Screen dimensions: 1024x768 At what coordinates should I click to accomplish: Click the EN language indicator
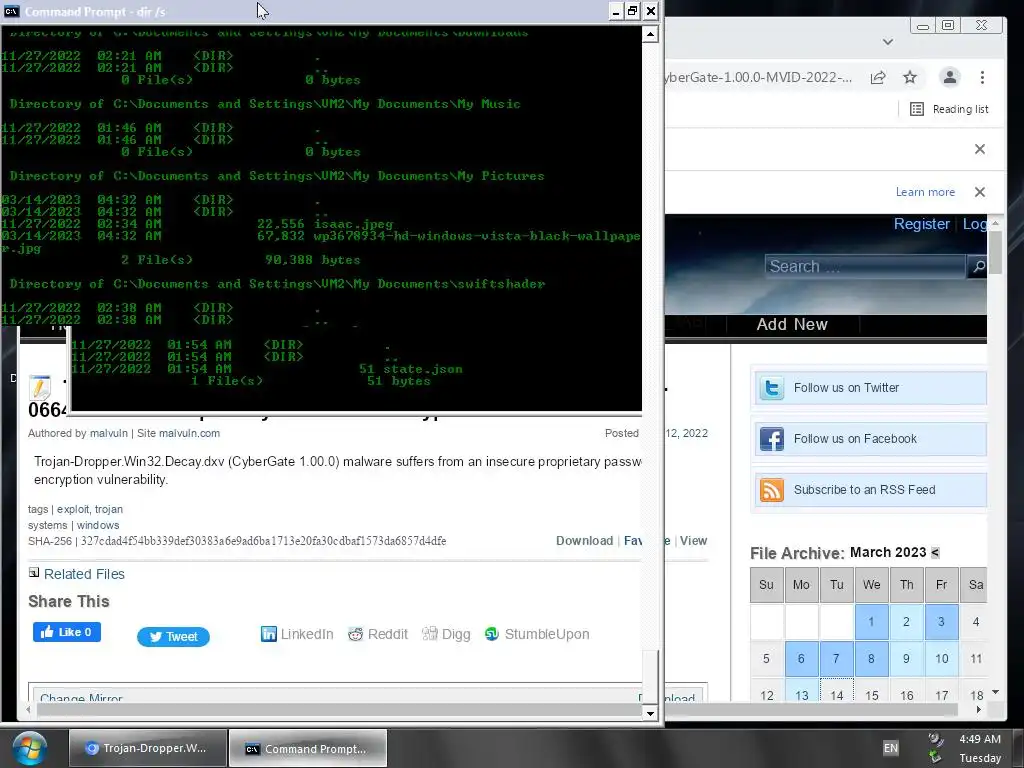point(891,748)
